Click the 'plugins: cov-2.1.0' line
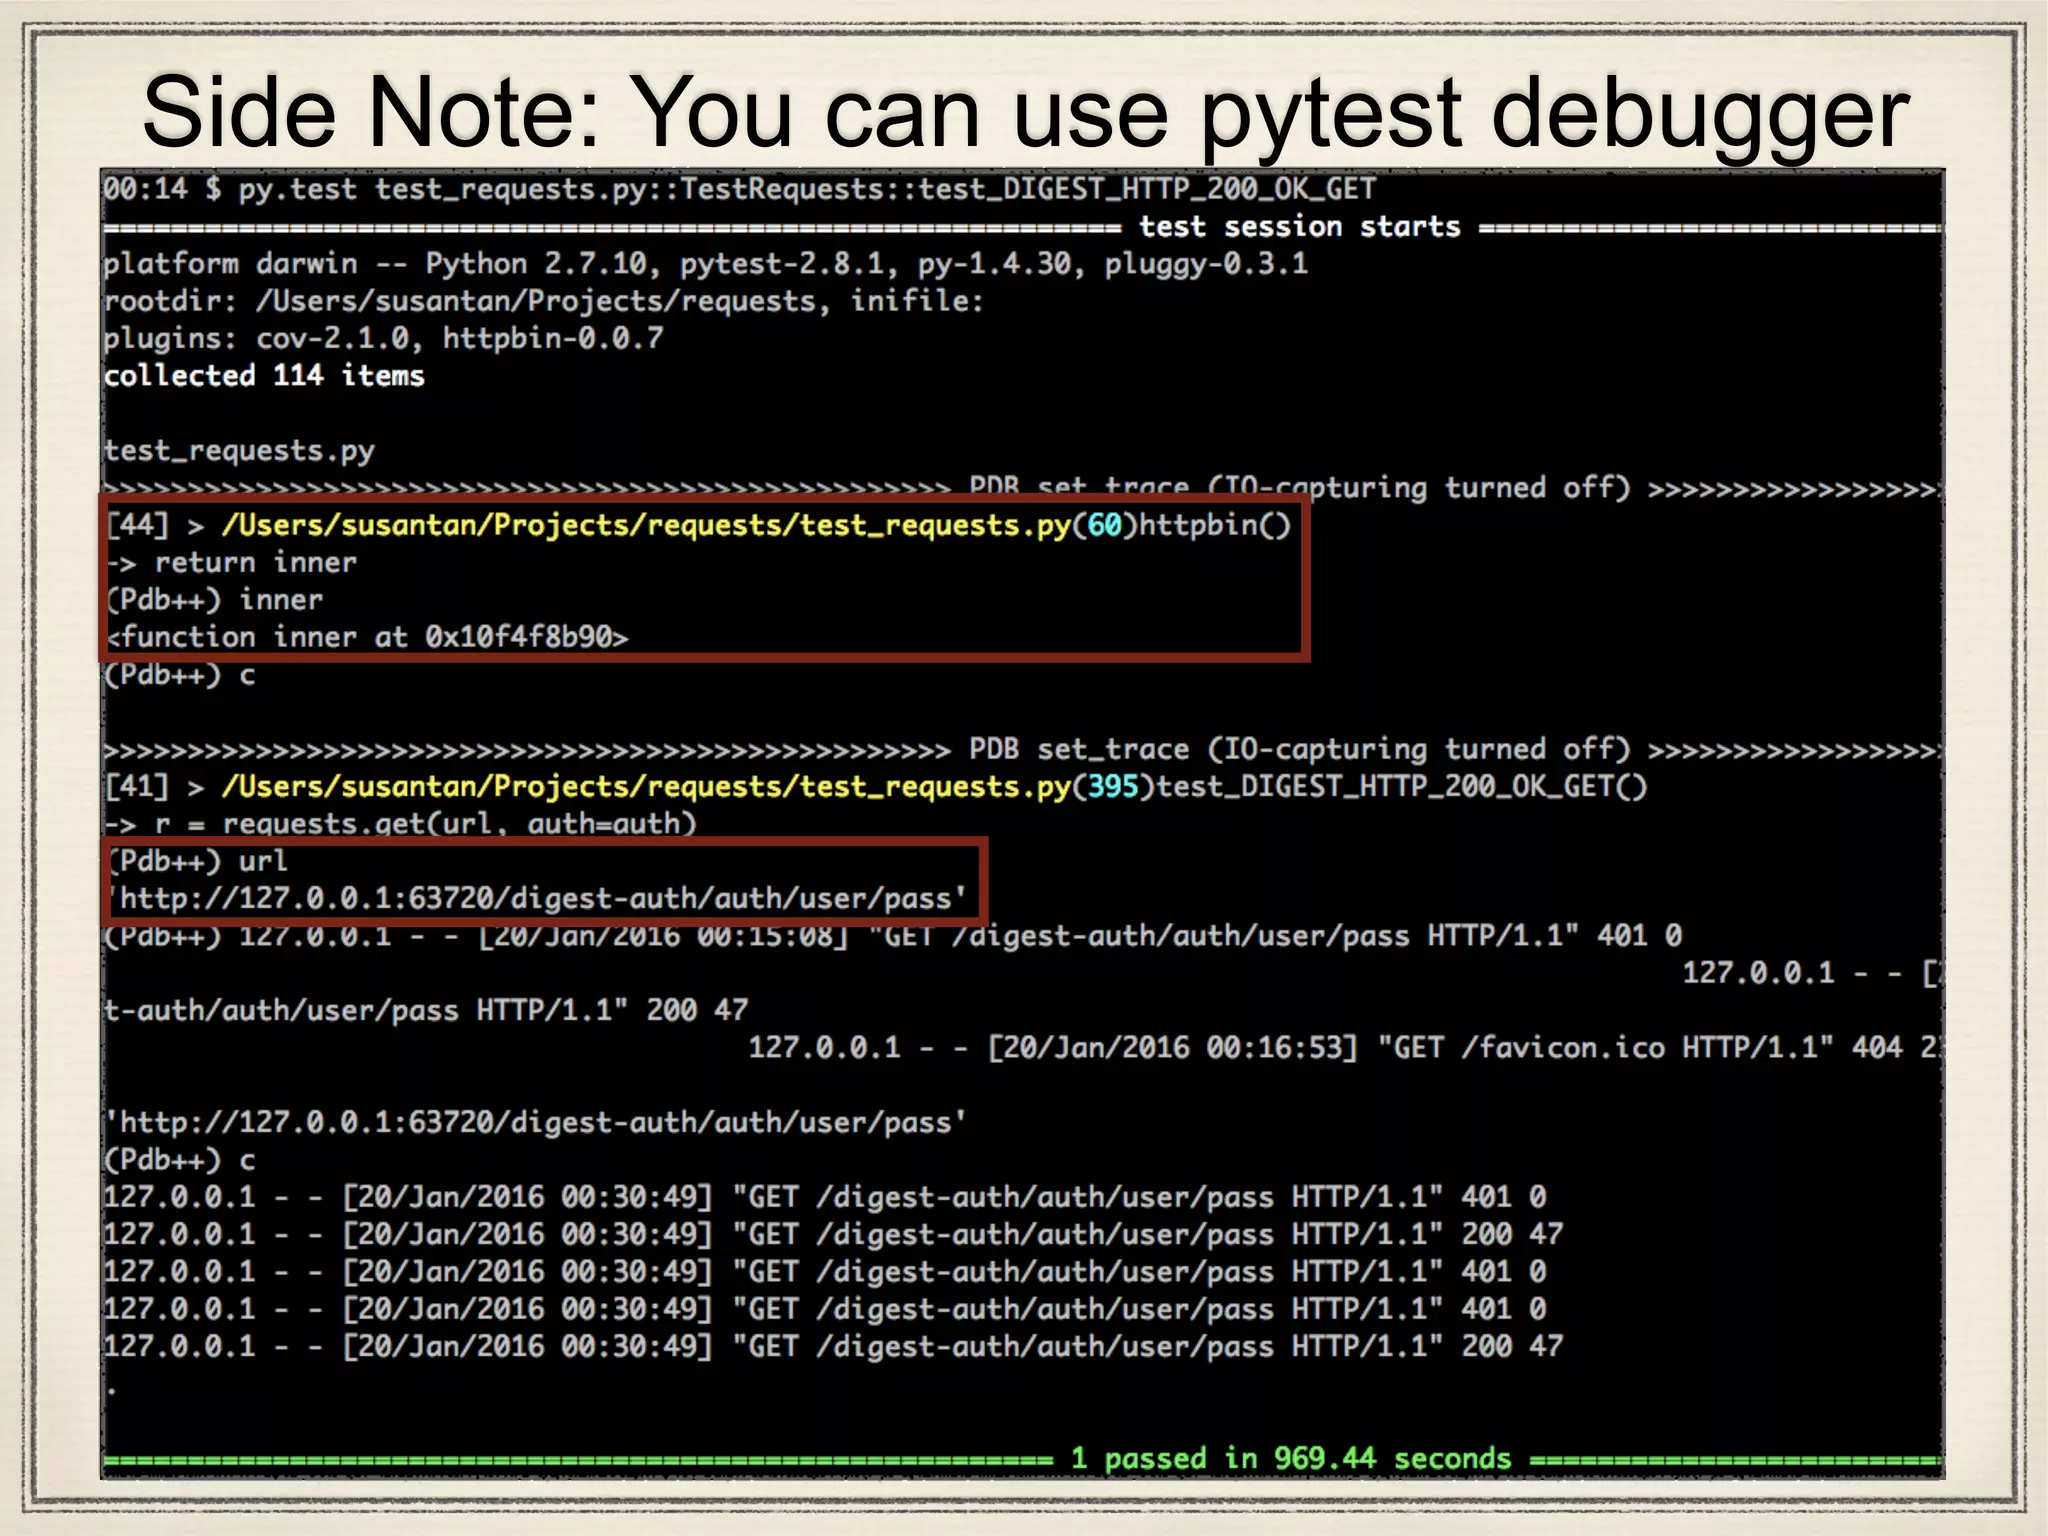Viewport: 2048px width, 1536px height. pos(383,338)
